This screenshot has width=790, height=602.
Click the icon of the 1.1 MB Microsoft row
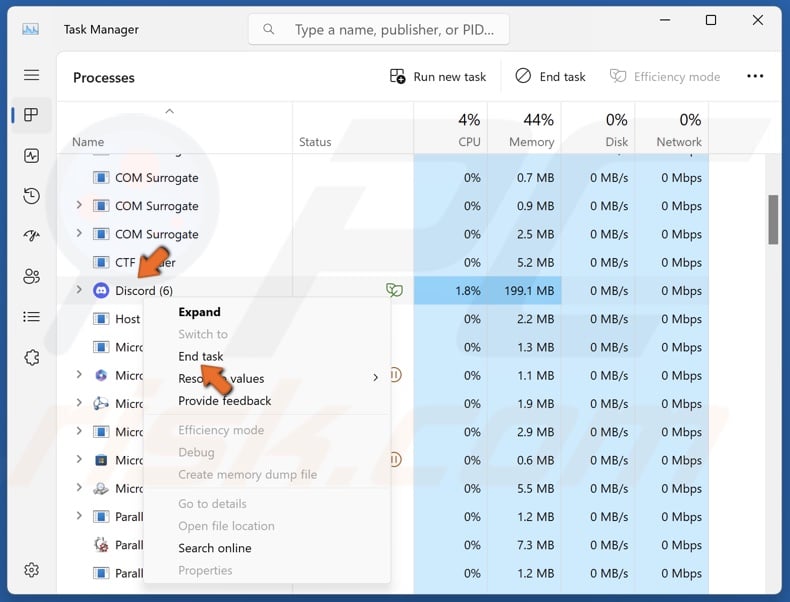101,375
